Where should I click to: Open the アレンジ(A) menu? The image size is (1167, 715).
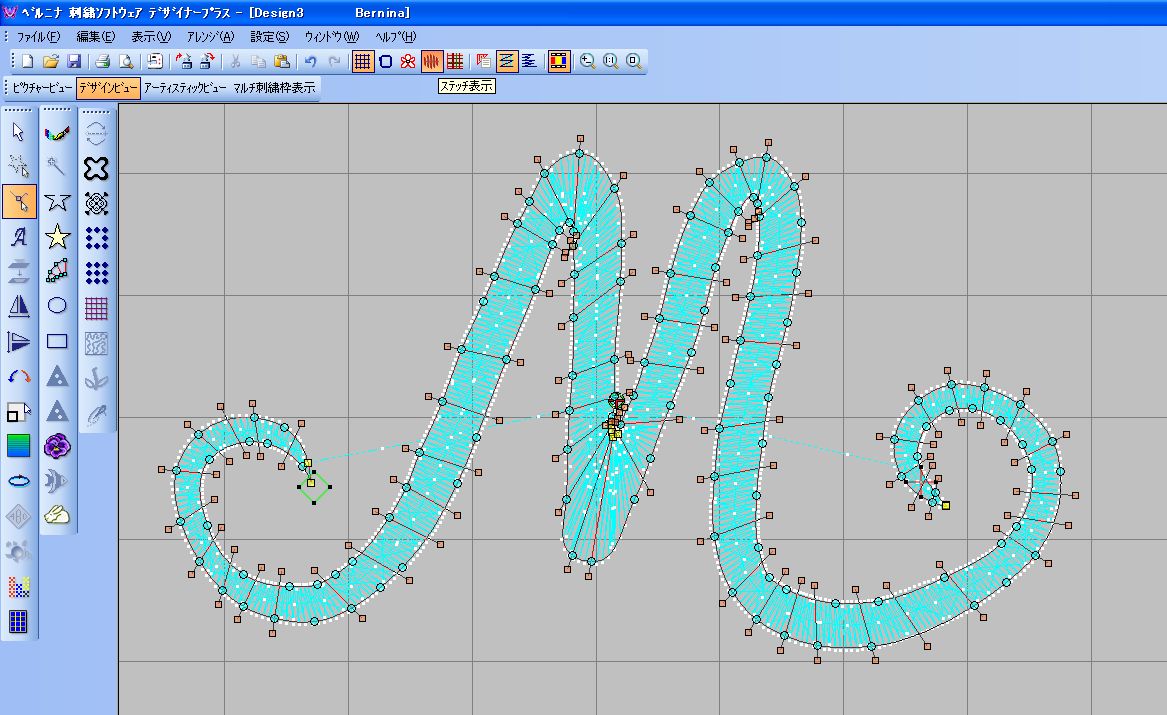coord(210,36)
